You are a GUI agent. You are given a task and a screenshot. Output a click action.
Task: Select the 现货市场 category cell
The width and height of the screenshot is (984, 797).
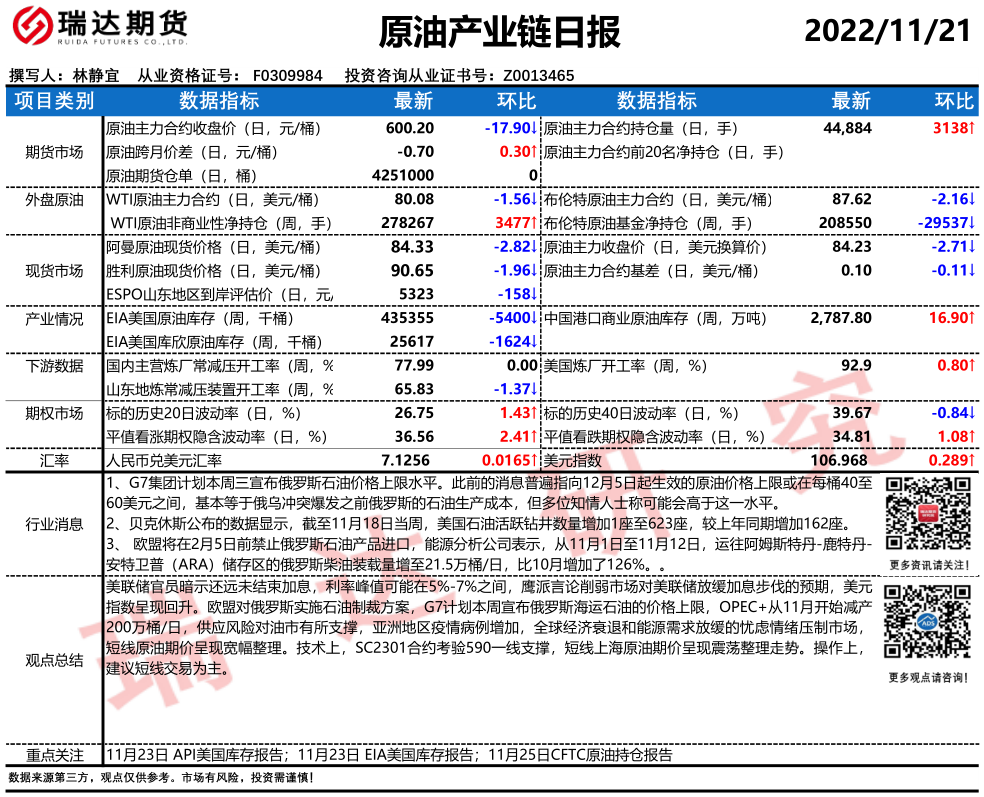click(x=55, y=270)
